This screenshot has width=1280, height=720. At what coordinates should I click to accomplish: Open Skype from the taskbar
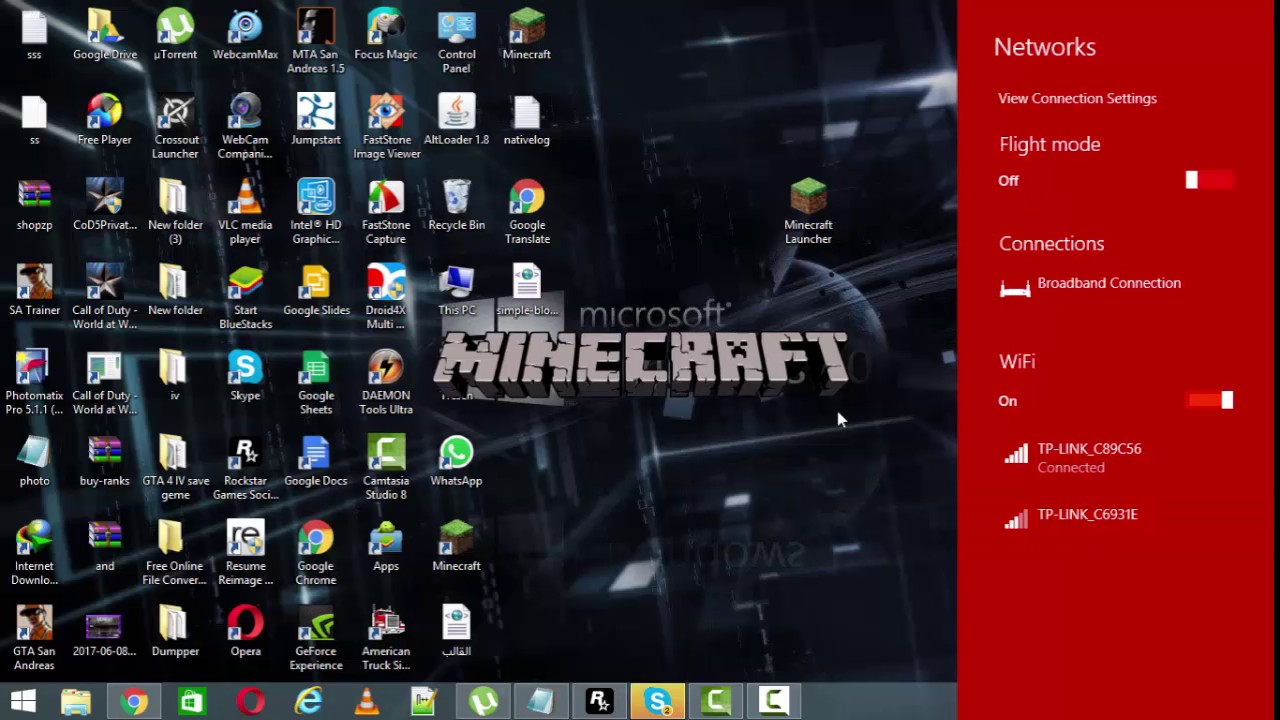657,702
